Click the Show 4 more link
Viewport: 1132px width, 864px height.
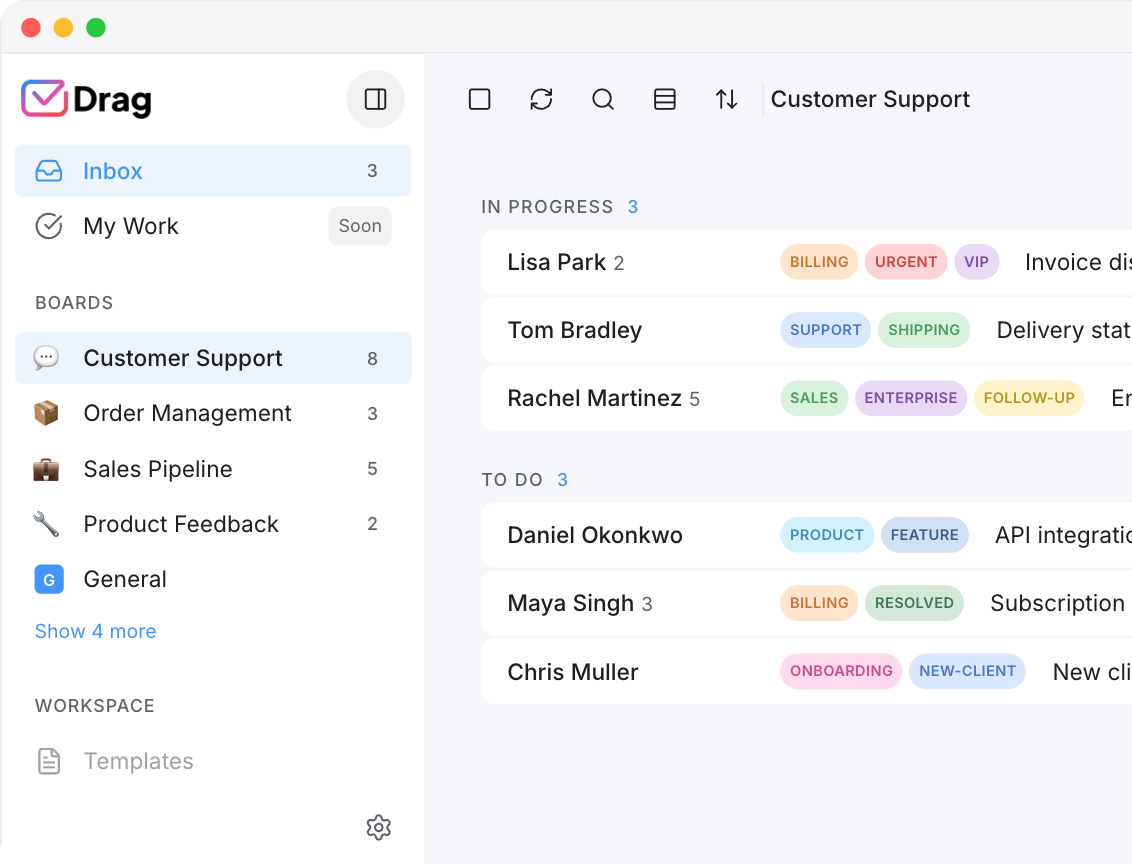tap(95, 631)
